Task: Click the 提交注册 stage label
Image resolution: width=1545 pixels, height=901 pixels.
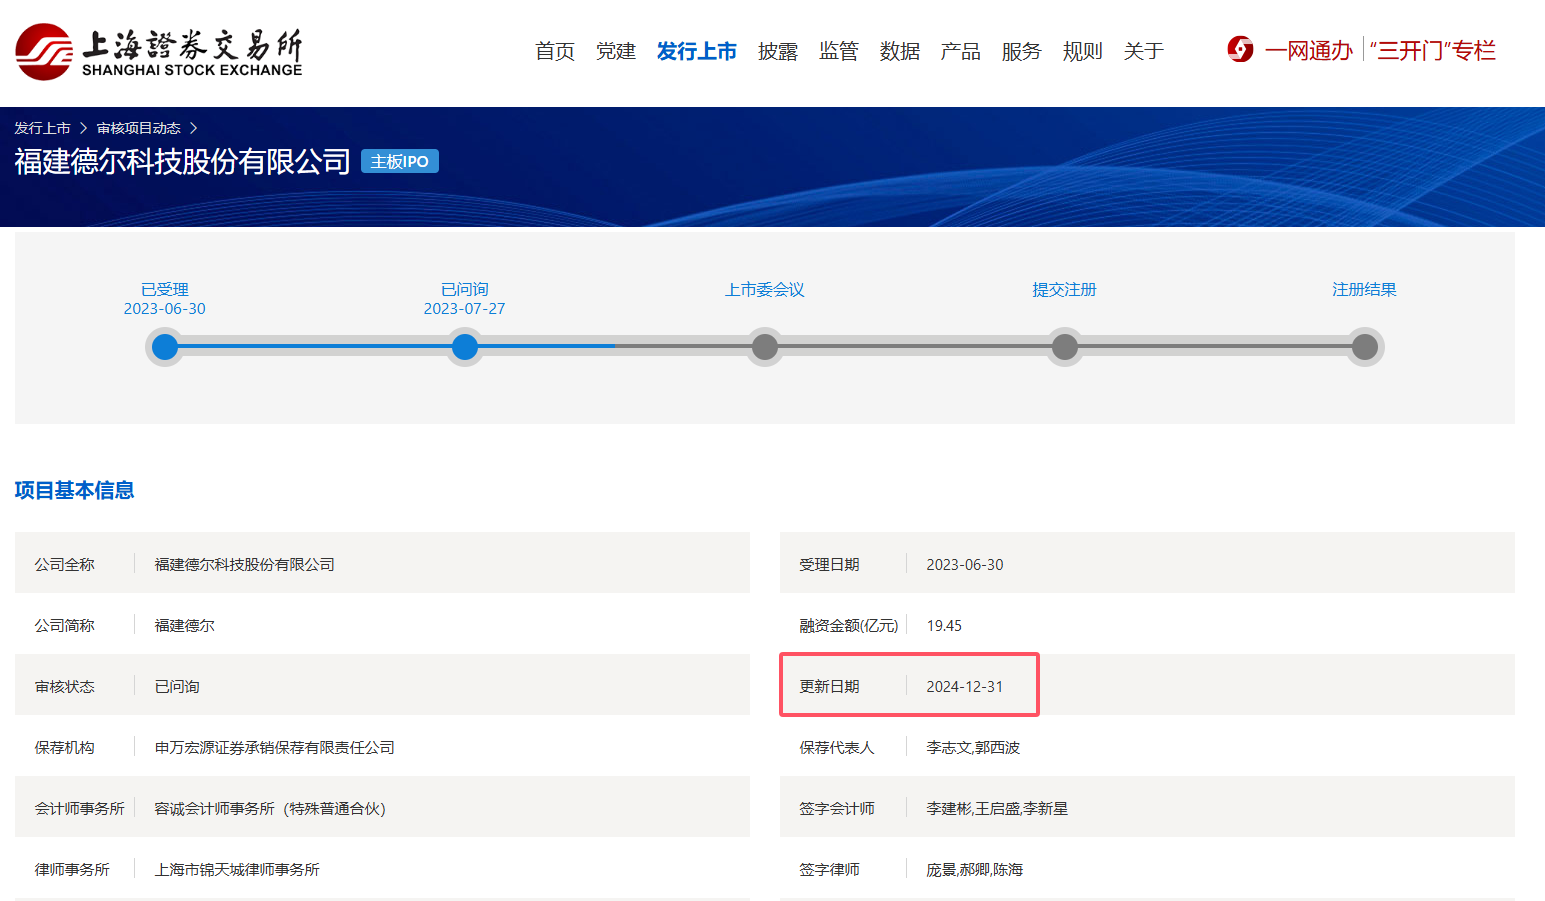Action: [x=1065, y=289]
